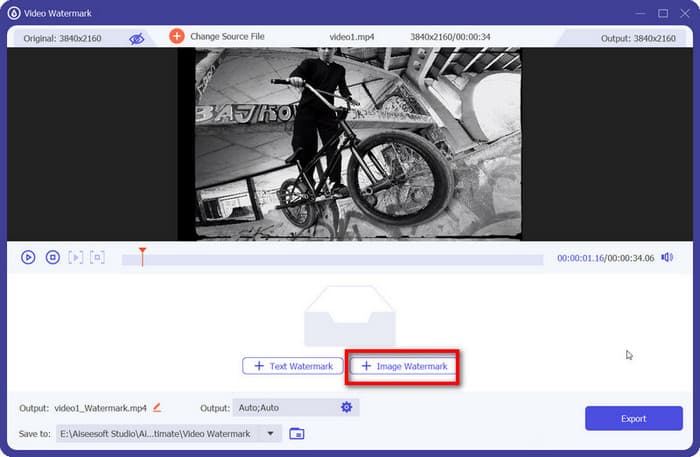Mute the volume speaker icon
This screenshot has height=457, width=700.
point(667,258)
